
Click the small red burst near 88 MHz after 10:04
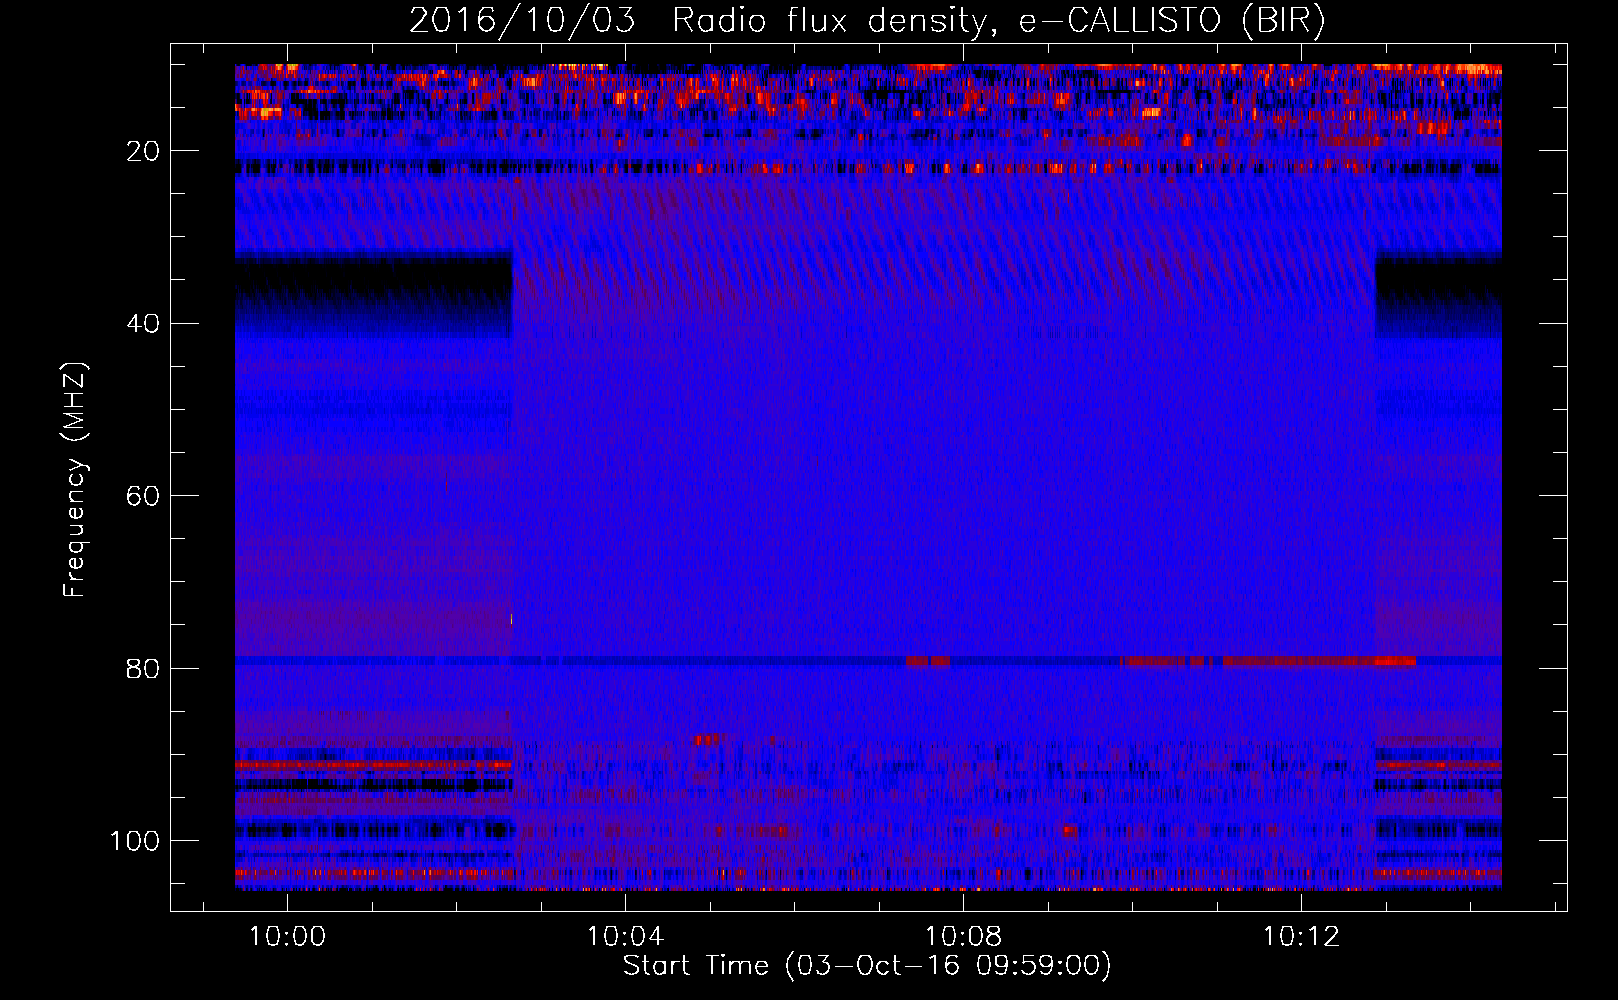(x=706, y=740)
